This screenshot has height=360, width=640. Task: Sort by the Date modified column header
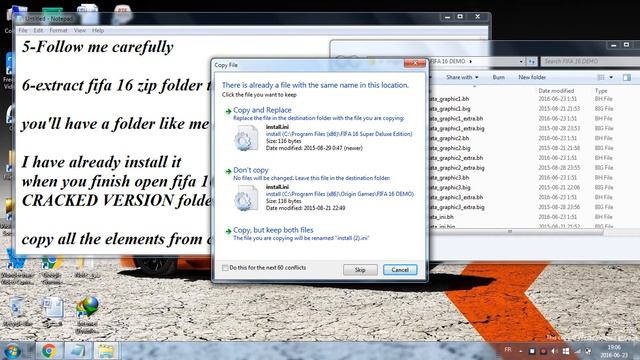(x=556, y=91)
